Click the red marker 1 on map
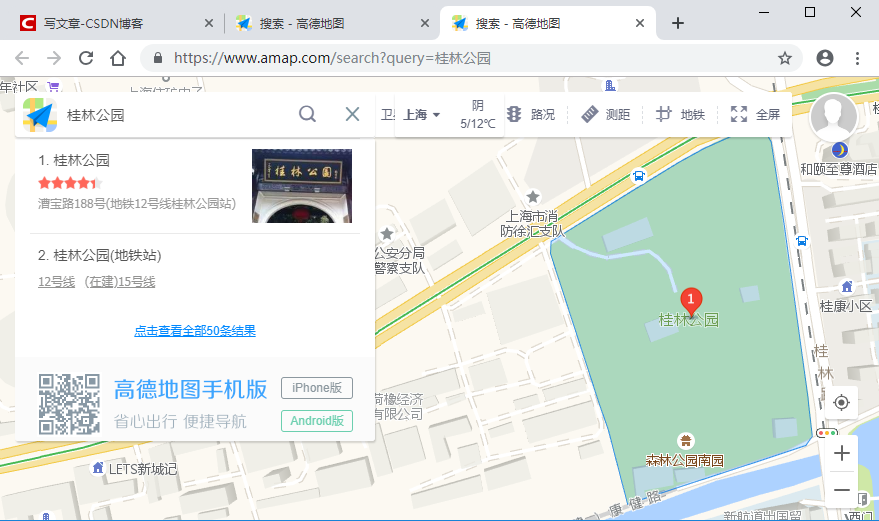Screen dimensions: 879x521 (x=691, y=302)
